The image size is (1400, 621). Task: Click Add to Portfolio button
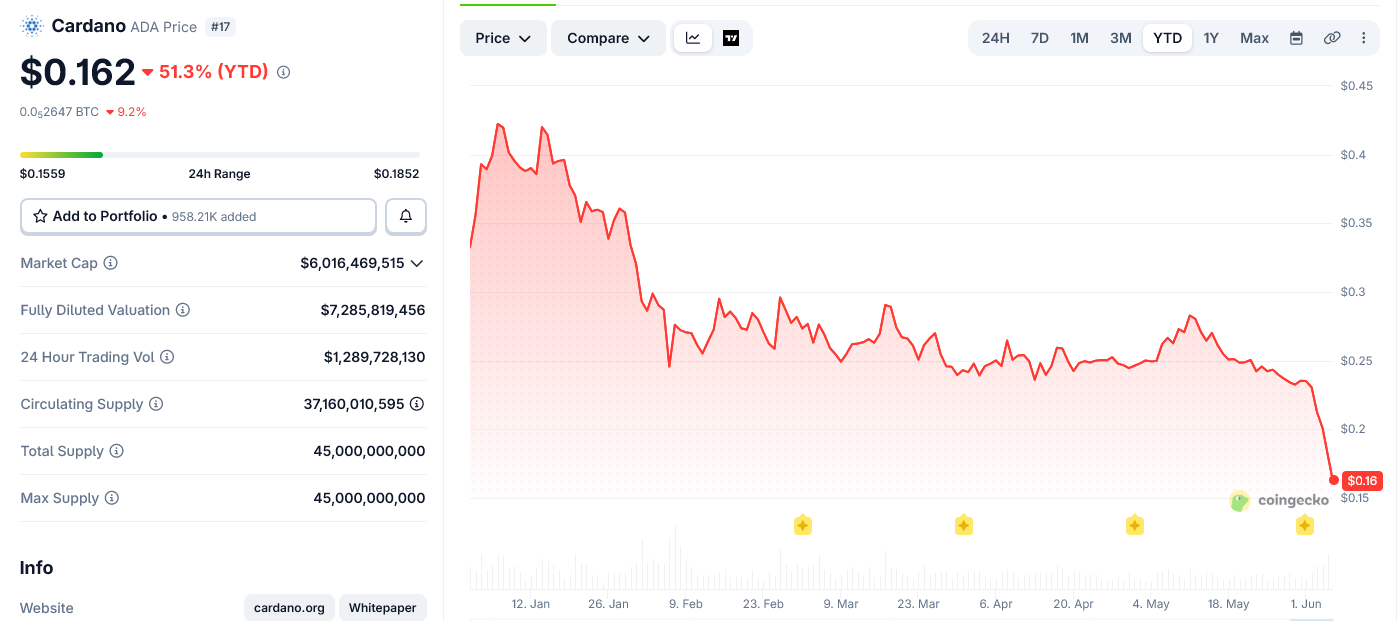tap(198, 216)
